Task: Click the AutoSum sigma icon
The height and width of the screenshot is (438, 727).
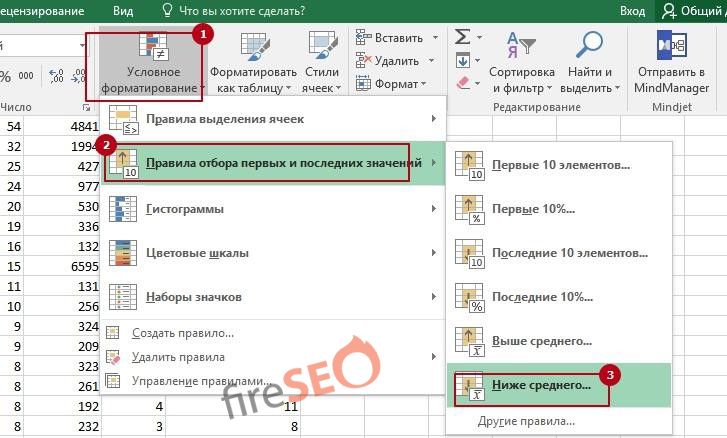Action: coord(461,37)
